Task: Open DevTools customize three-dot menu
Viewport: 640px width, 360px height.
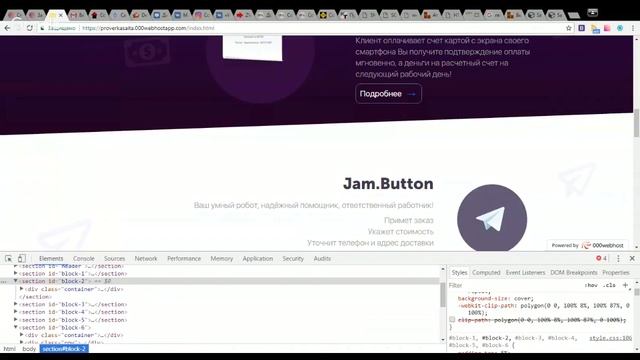Action: pos(618,258)
